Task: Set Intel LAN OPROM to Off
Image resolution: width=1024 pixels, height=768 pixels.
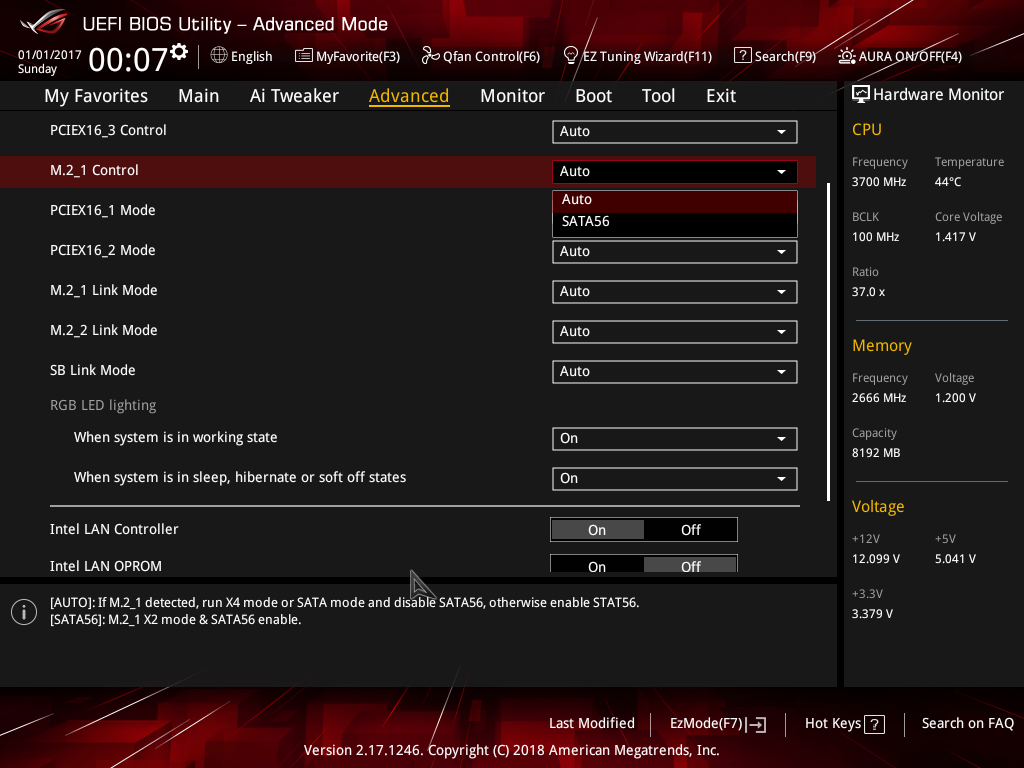Action: tap(690, 565)
